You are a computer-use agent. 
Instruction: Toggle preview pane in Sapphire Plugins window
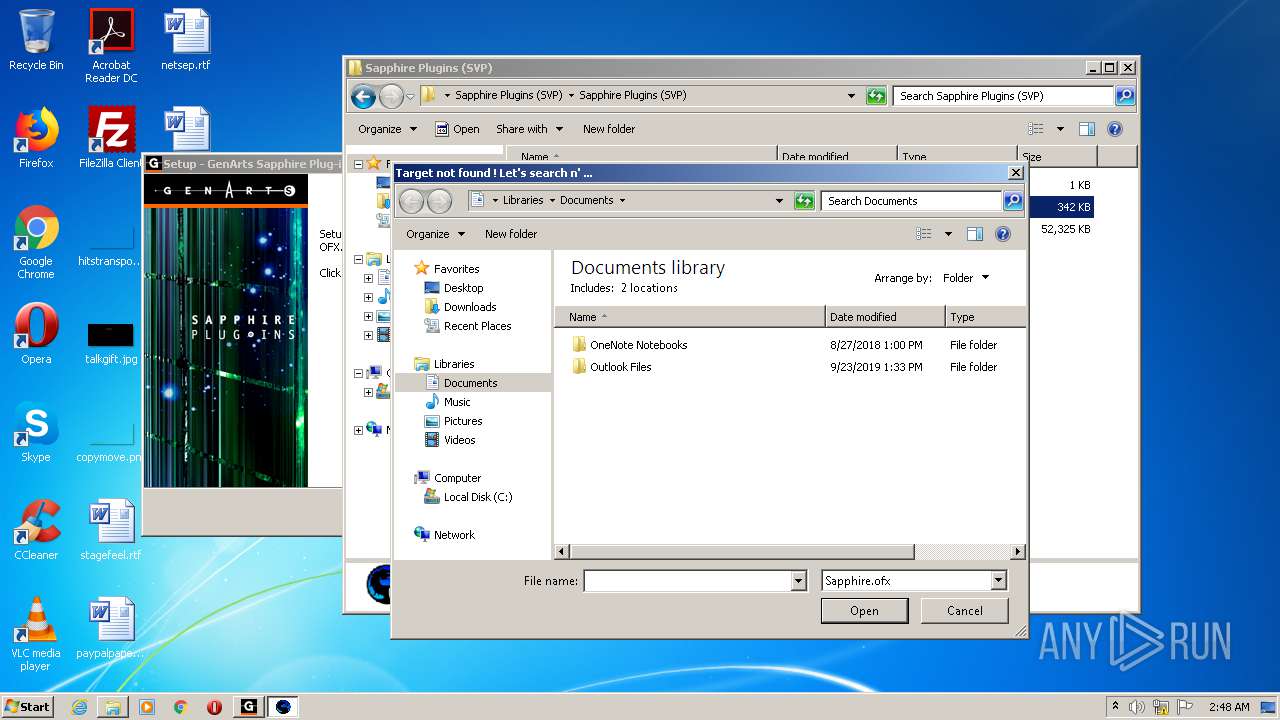[x=1087, y=129]
